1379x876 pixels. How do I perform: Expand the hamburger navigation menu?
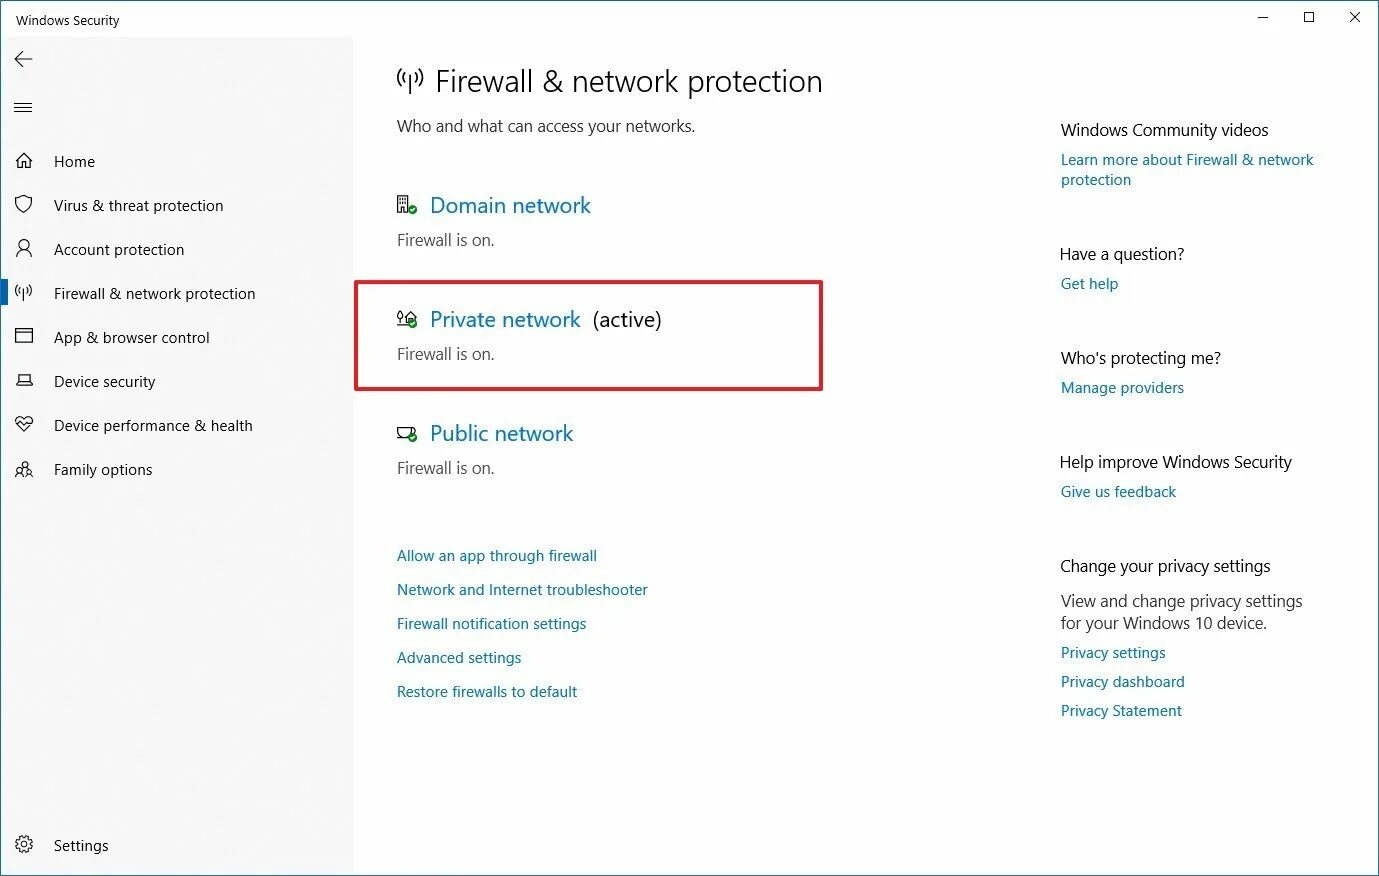pos(24,107)
